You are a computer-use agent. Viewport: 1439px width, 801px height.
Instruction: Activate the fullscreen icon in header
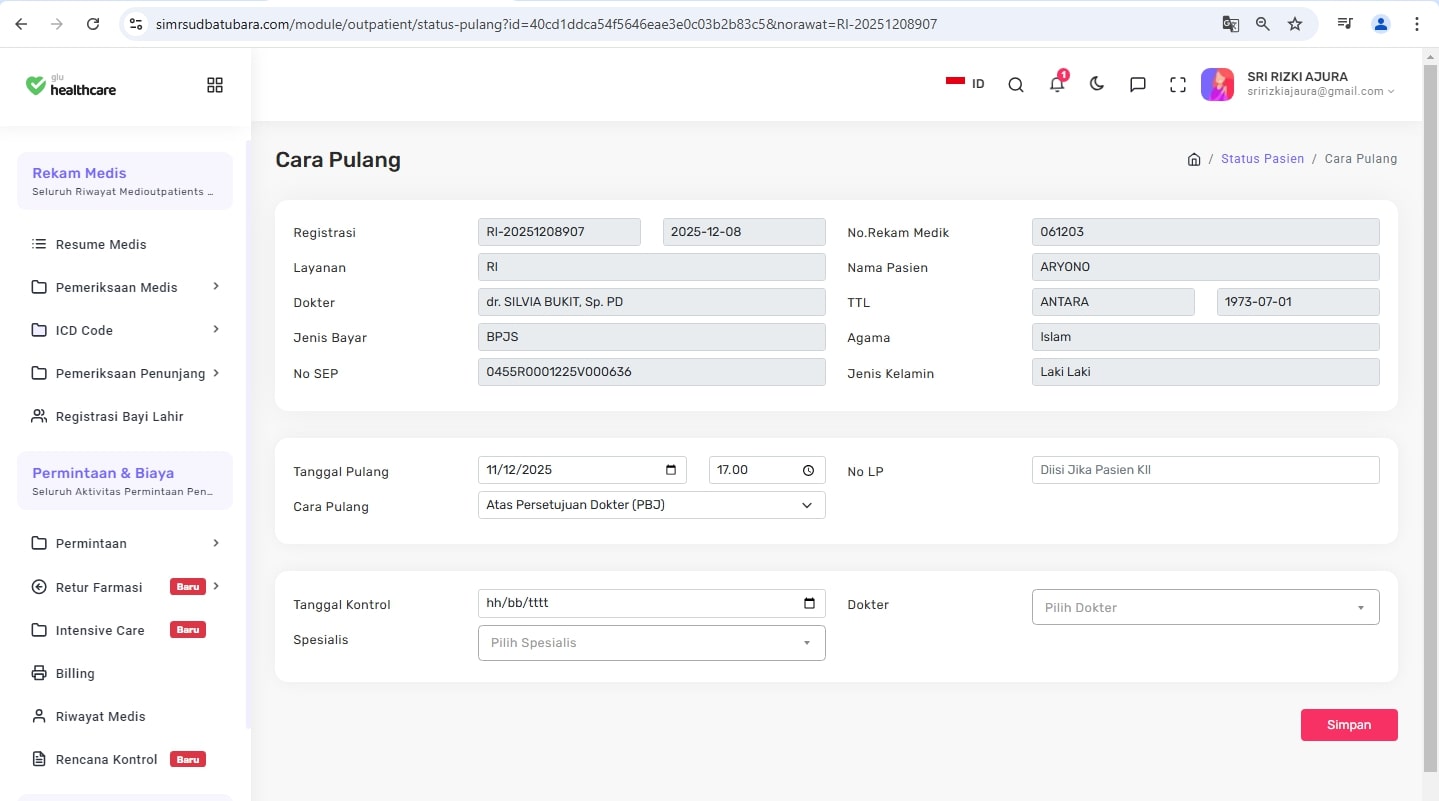[x=1178, y=85]
